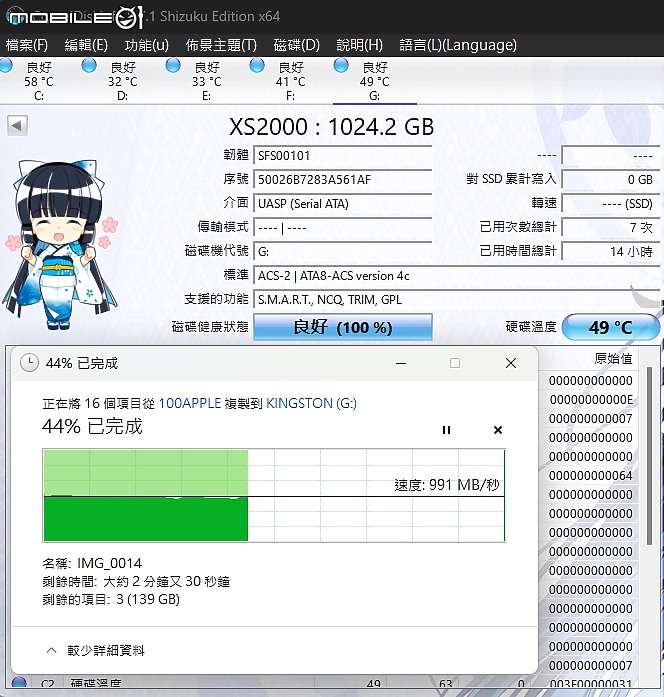Click the blue status orb for drive G:

[x=341, y=65]
